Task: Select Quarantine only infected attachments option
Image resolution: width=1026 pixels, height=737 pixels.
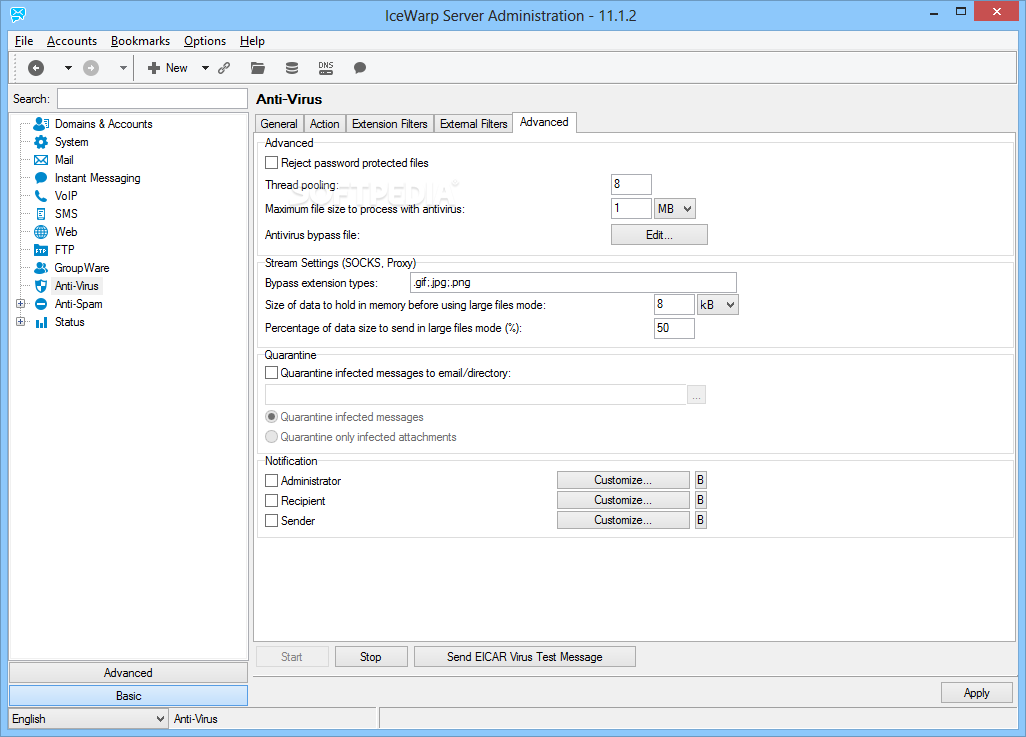Action: point(272,437)
